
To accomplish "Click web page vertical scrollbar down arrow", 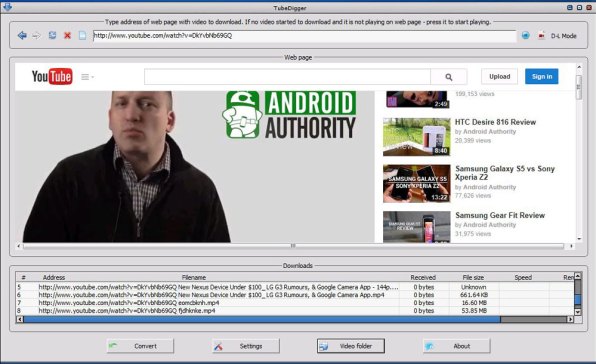I will pos(579,239).
